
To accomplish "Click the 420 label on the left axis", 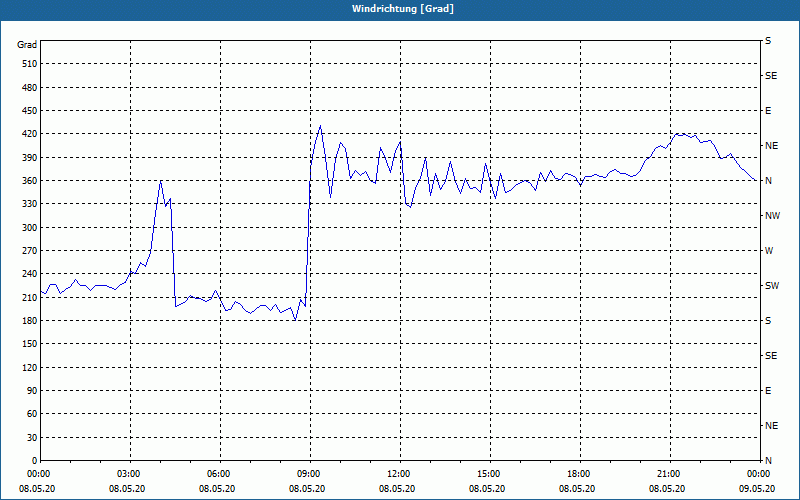I will pyautogui.click(x=30, y=134).
